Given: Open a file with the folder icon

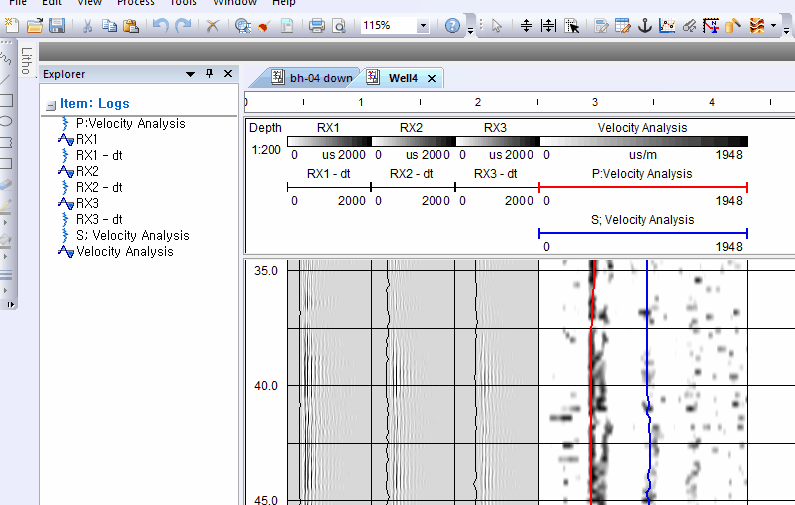Looking at the screenshot, I should (34, 25).
